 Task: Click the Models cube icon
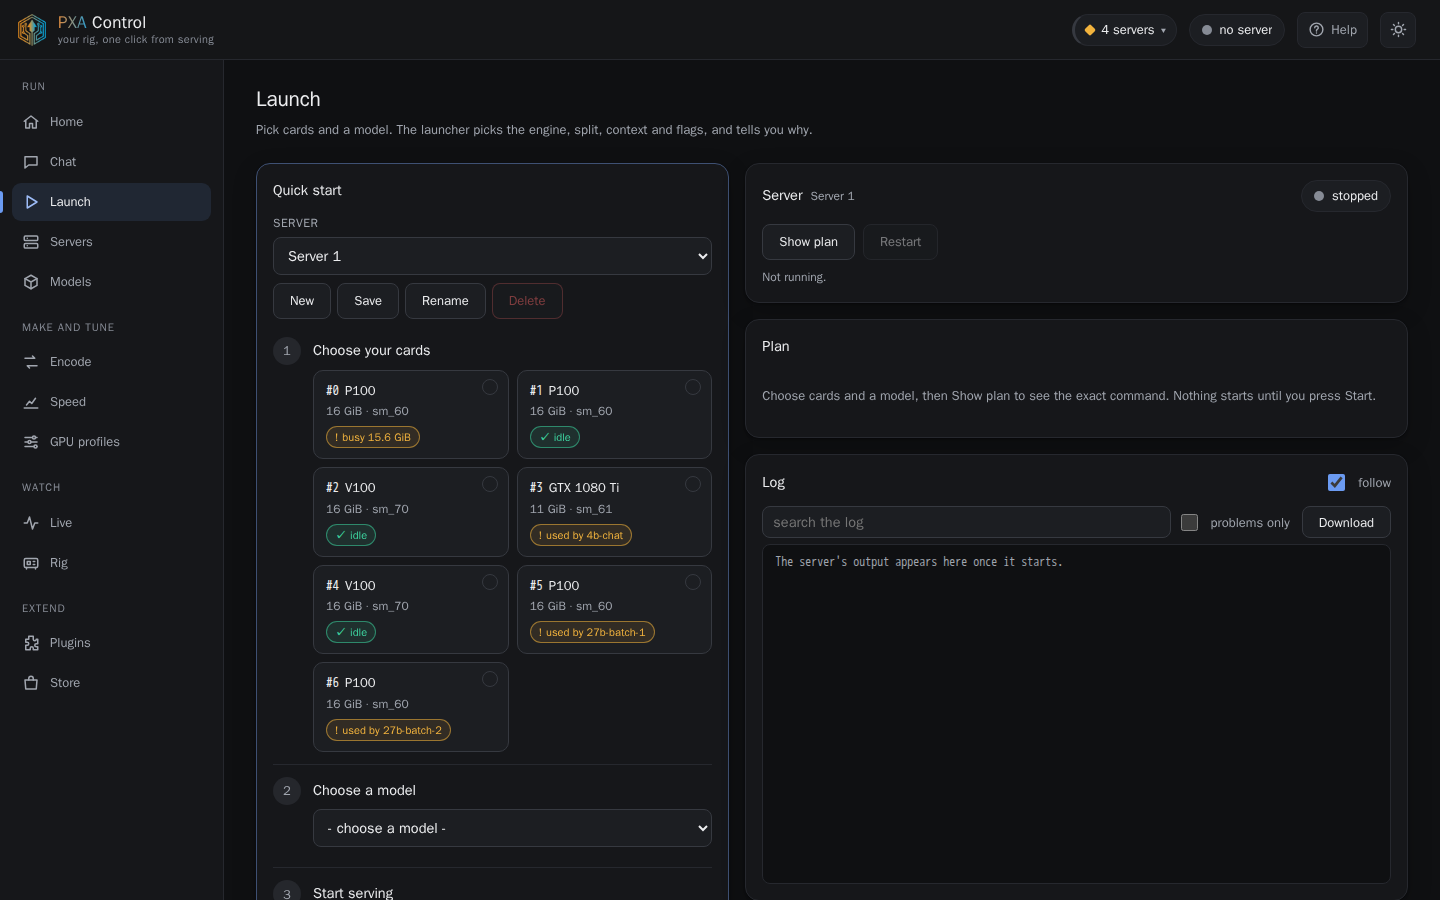[x=31, y=282]
